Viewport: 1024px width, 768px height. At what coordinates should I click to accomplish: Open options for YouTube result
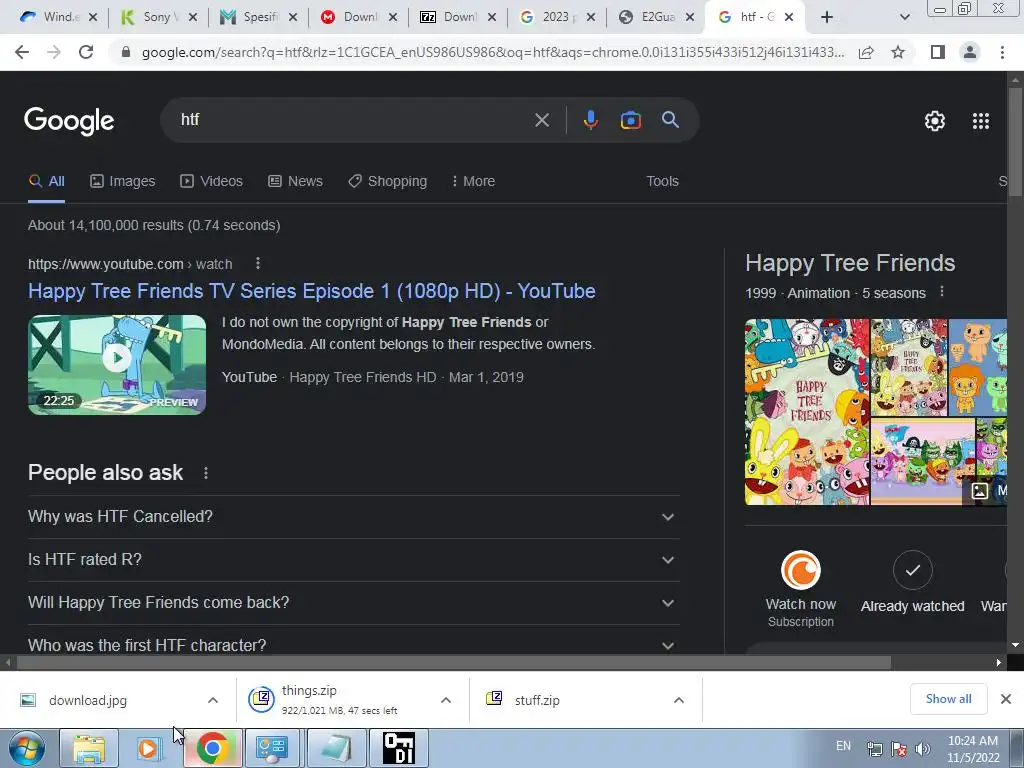tap(258, 263)
